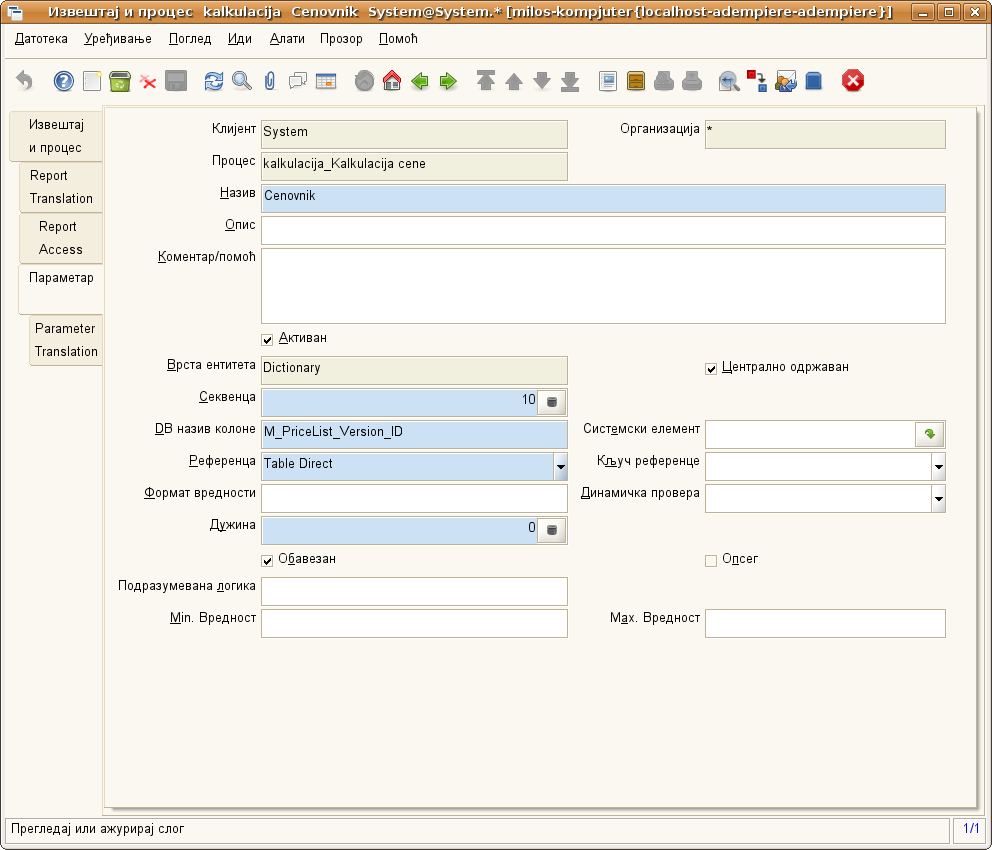The image size is (992, 850).
Task: Open the Референца Table Direct dropdown
Action: pos(561,467)
